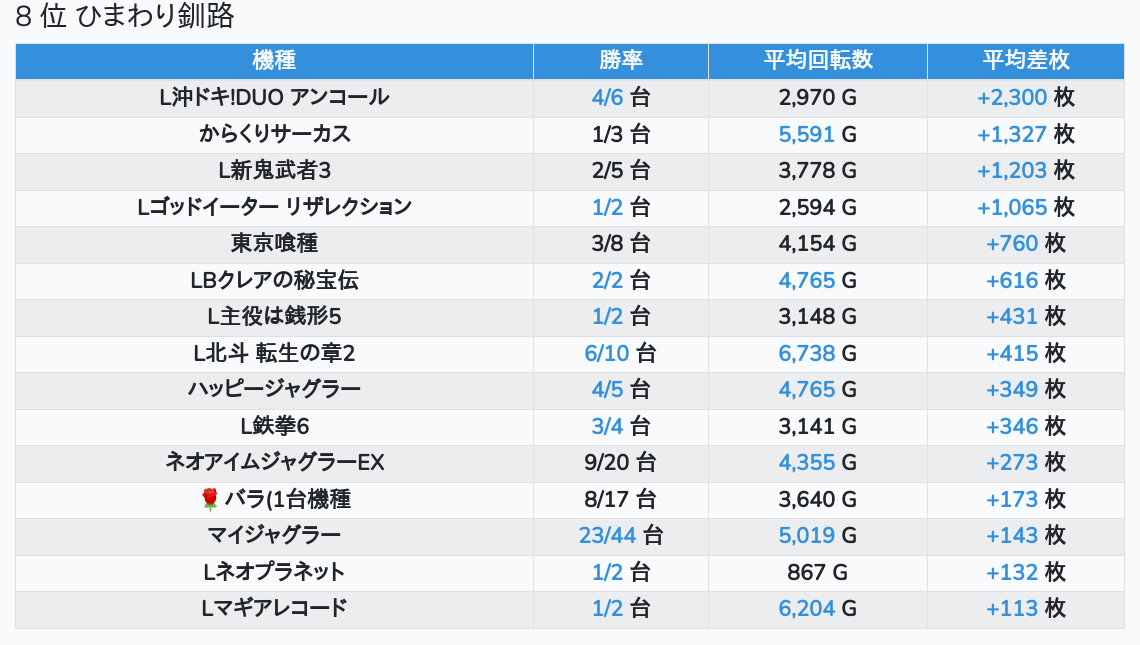Select the ハッピージャグラー machine
Image resolution: width=1140 pixels, height=645 pixels.
pos(274,389)
